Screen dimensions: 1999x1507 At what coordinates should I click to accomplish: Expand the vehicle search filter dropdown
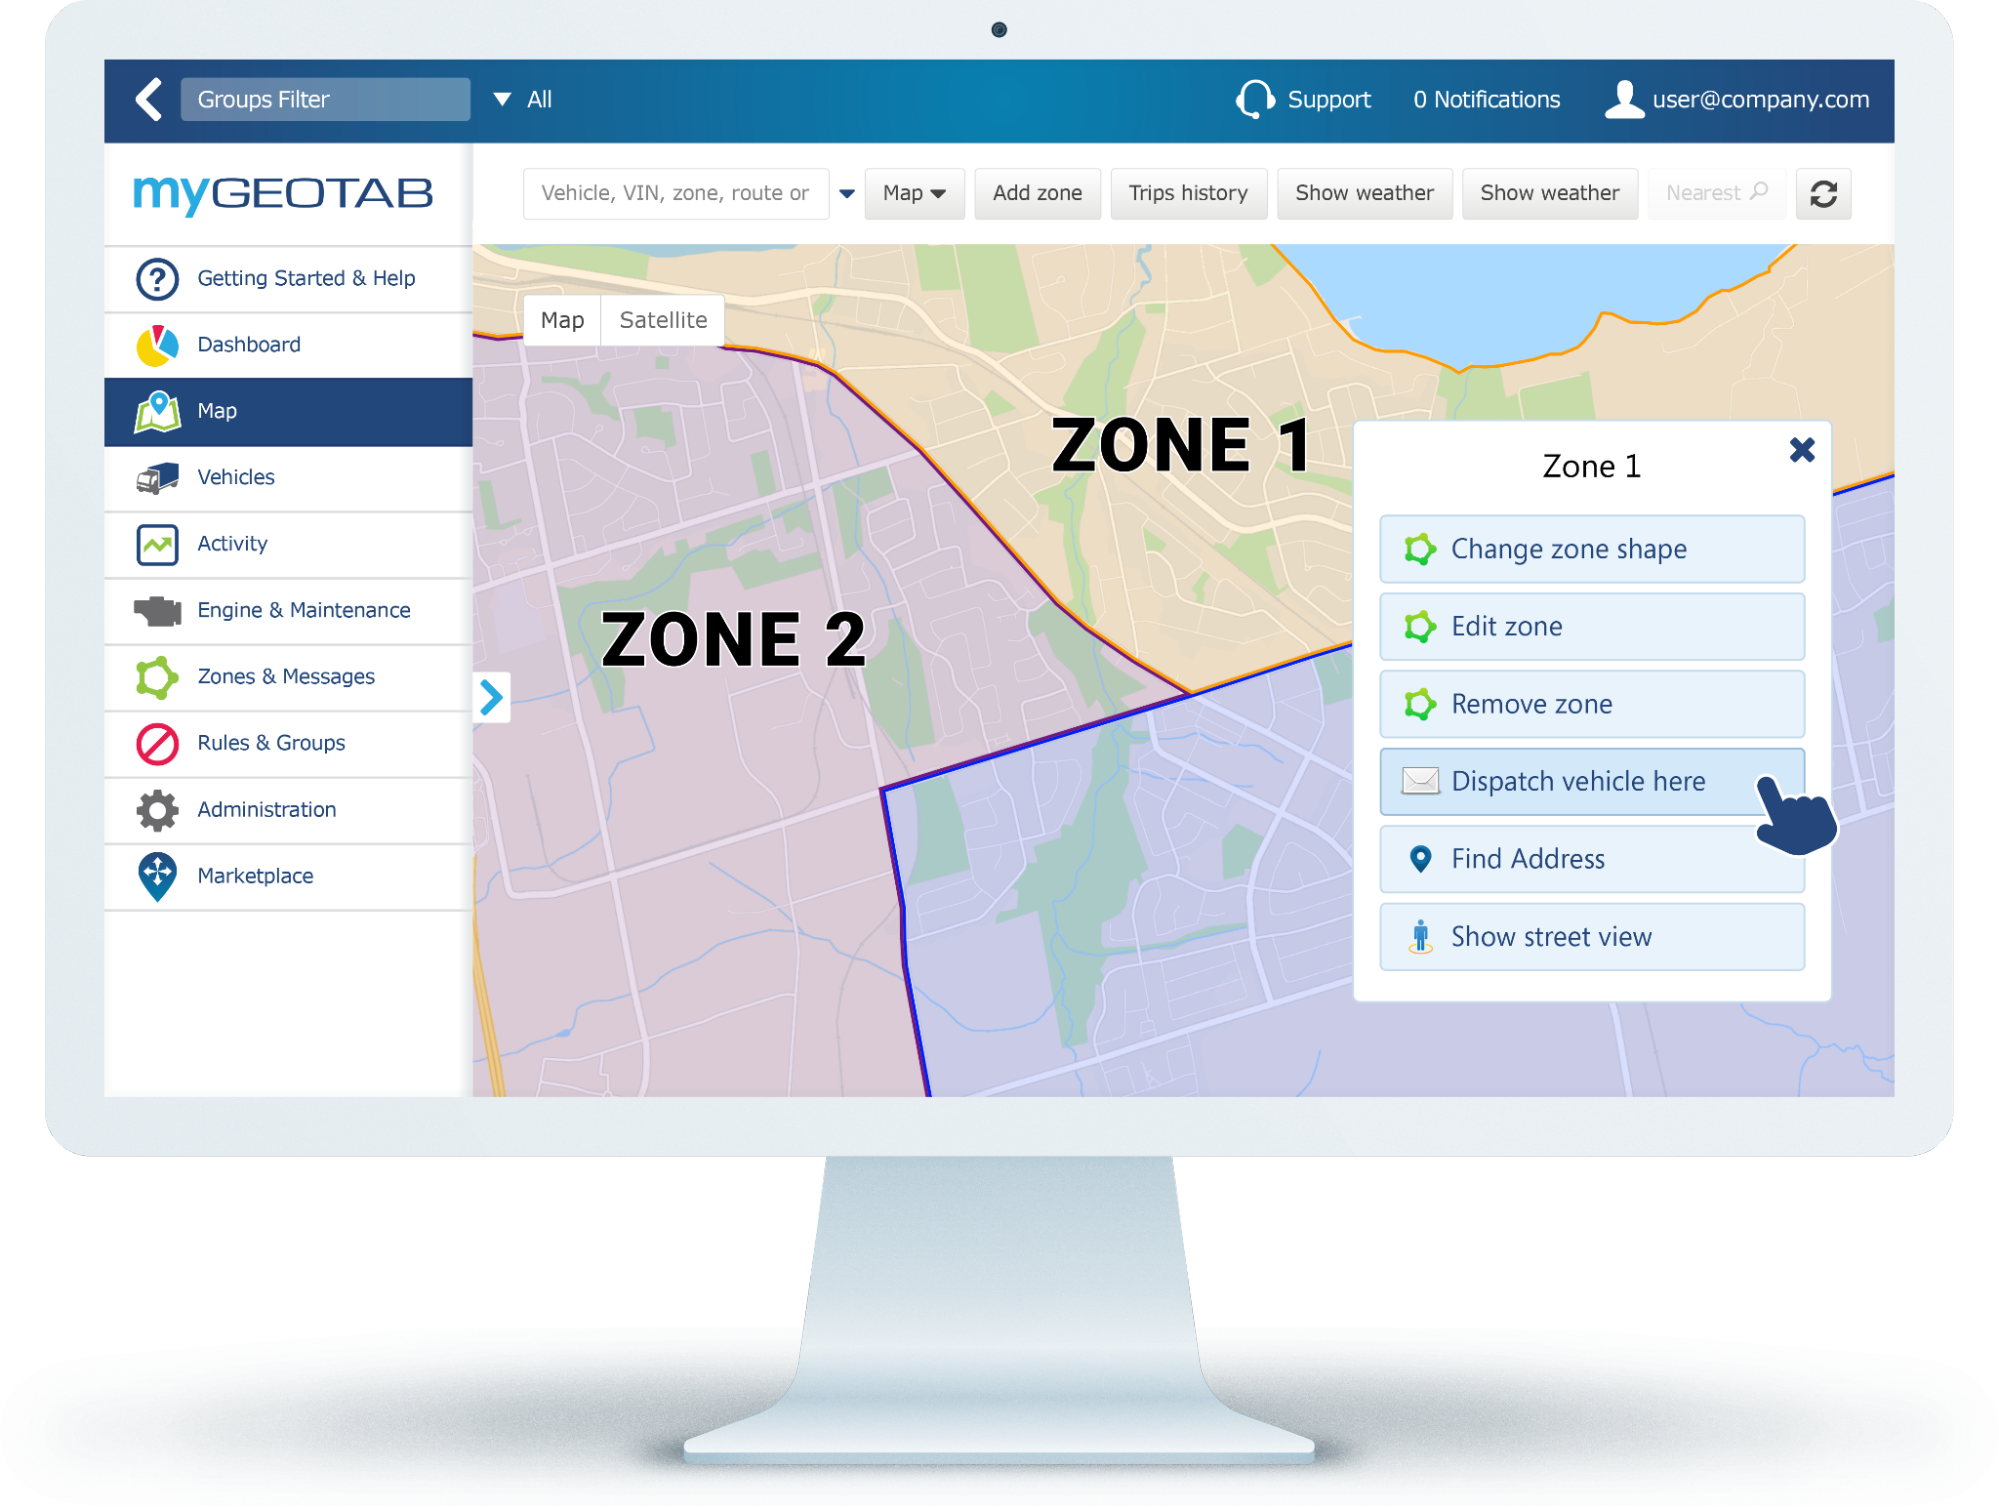tap(848, 193)
